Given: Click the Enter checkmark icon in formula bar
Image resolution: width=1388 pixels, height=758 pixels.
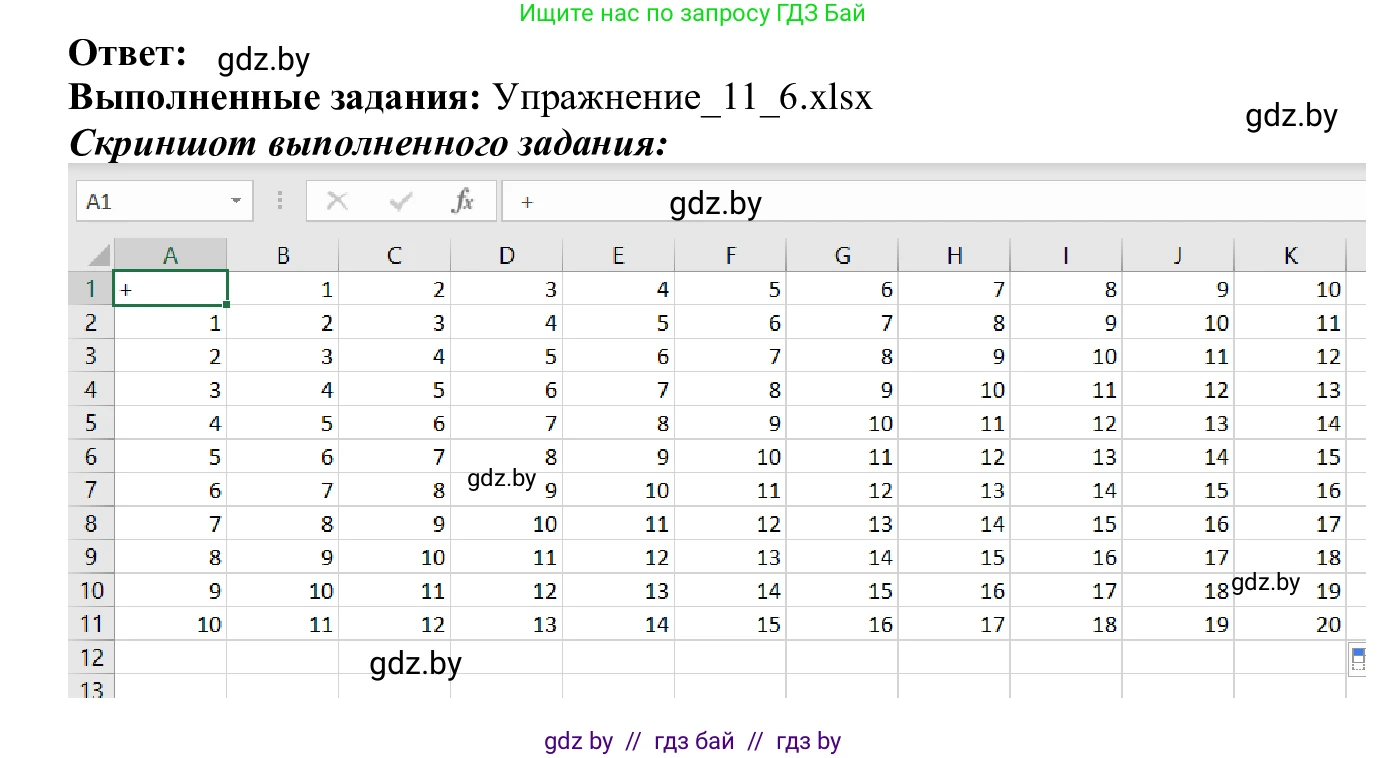Looking at the screenshot, I should 399,200.
